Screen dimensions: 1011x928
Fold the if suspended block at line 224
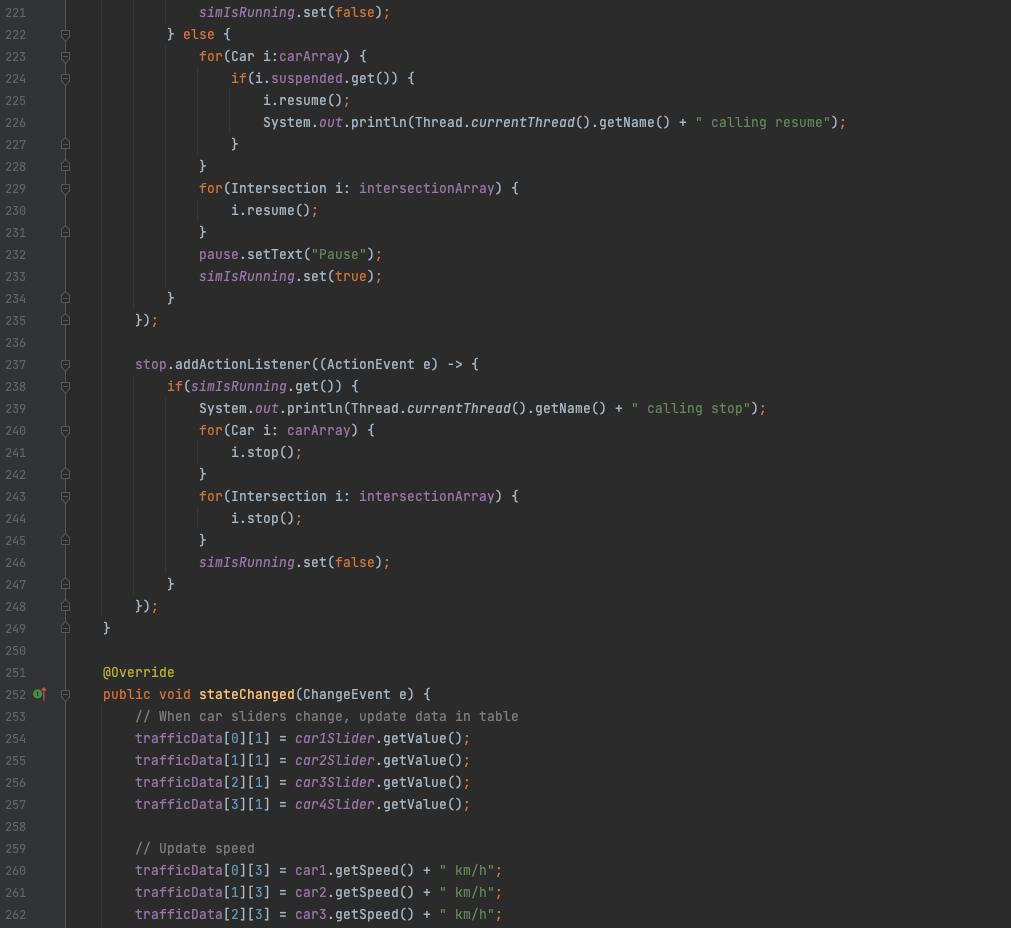65,79
